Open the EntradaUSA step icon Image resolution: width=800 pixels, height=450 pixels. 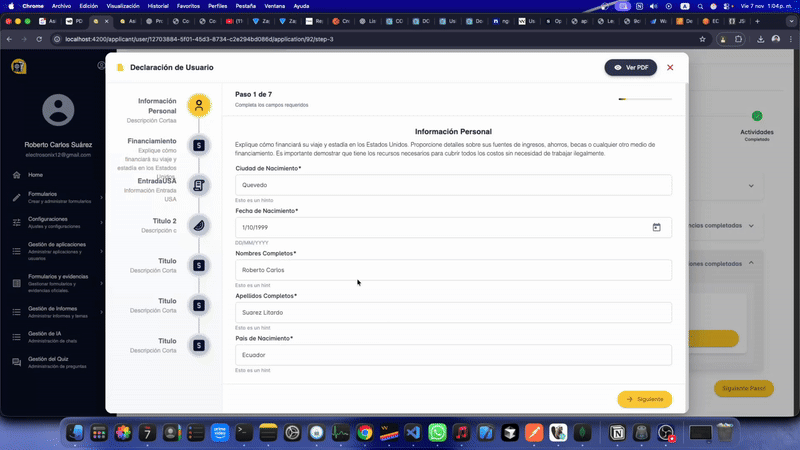tap(199, 185)
